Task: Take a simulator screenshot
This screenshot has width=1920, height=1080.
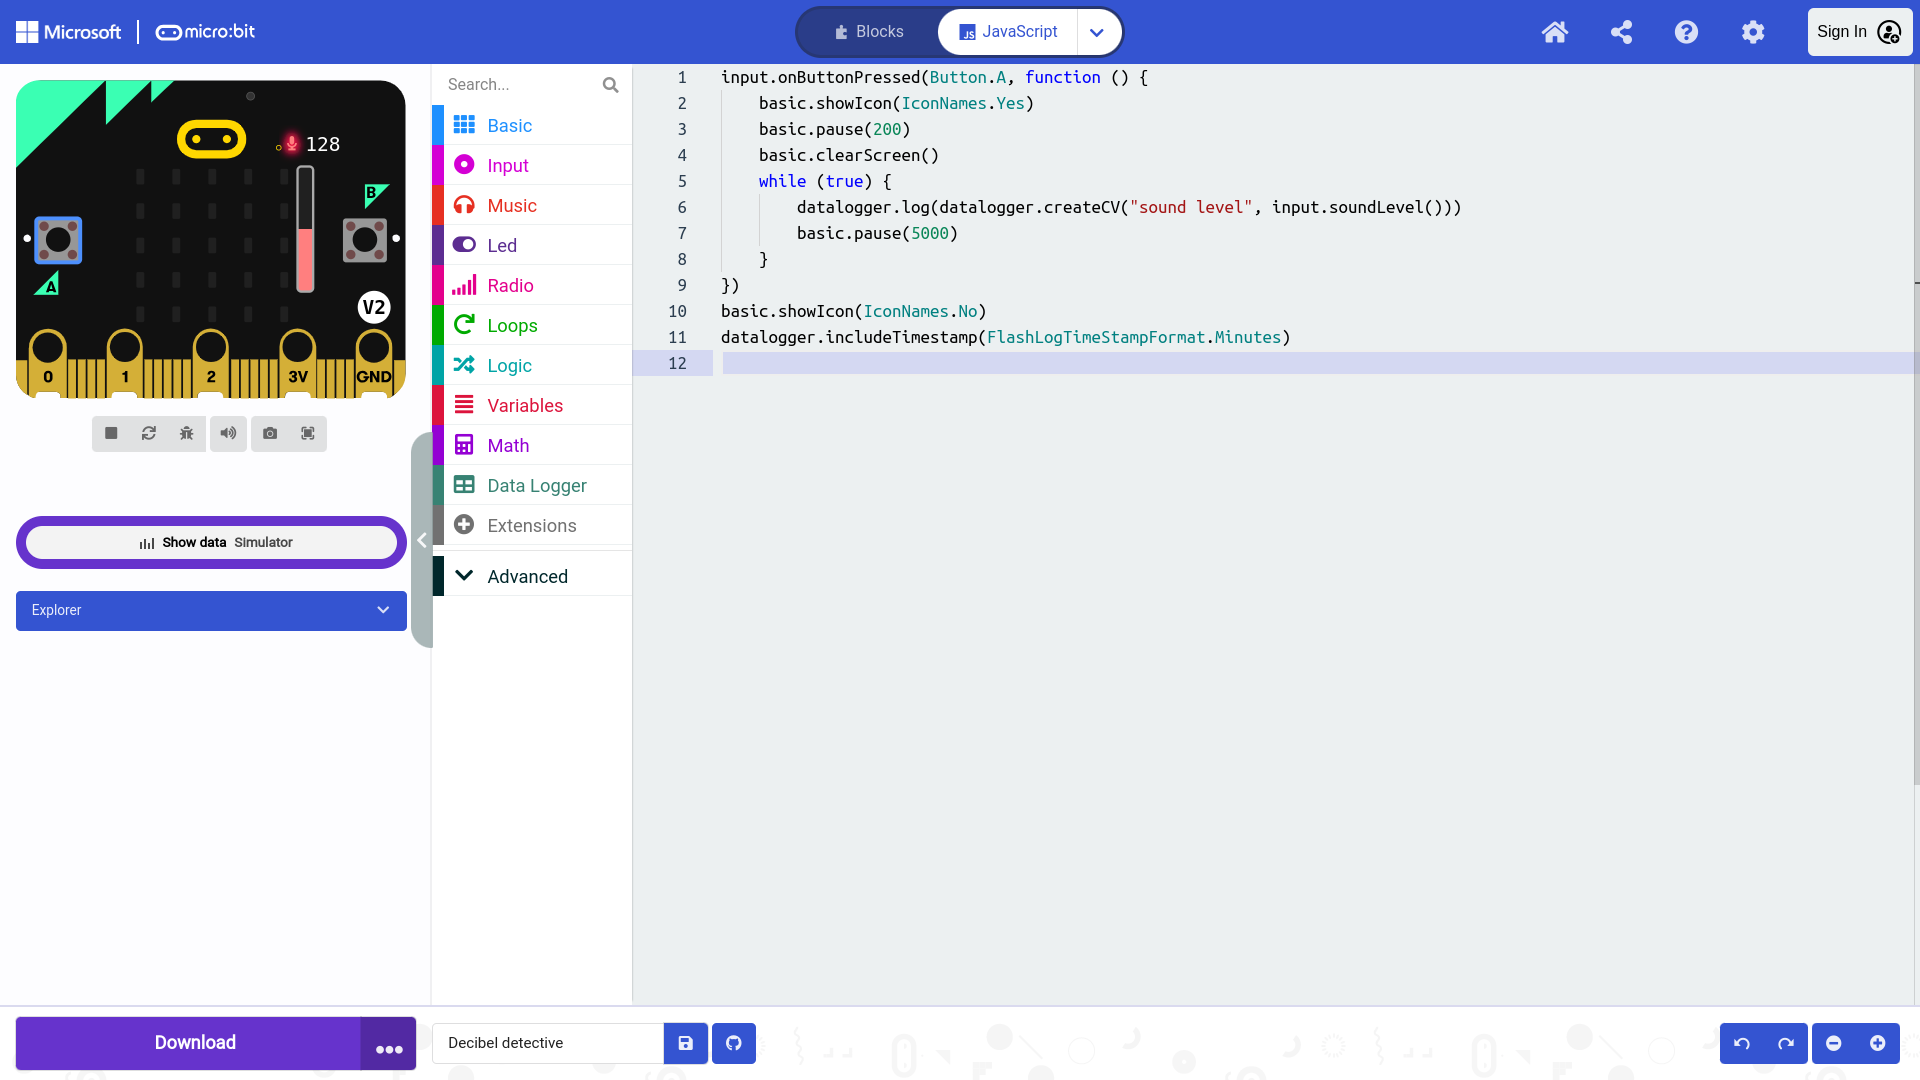Action: [270, 433]
